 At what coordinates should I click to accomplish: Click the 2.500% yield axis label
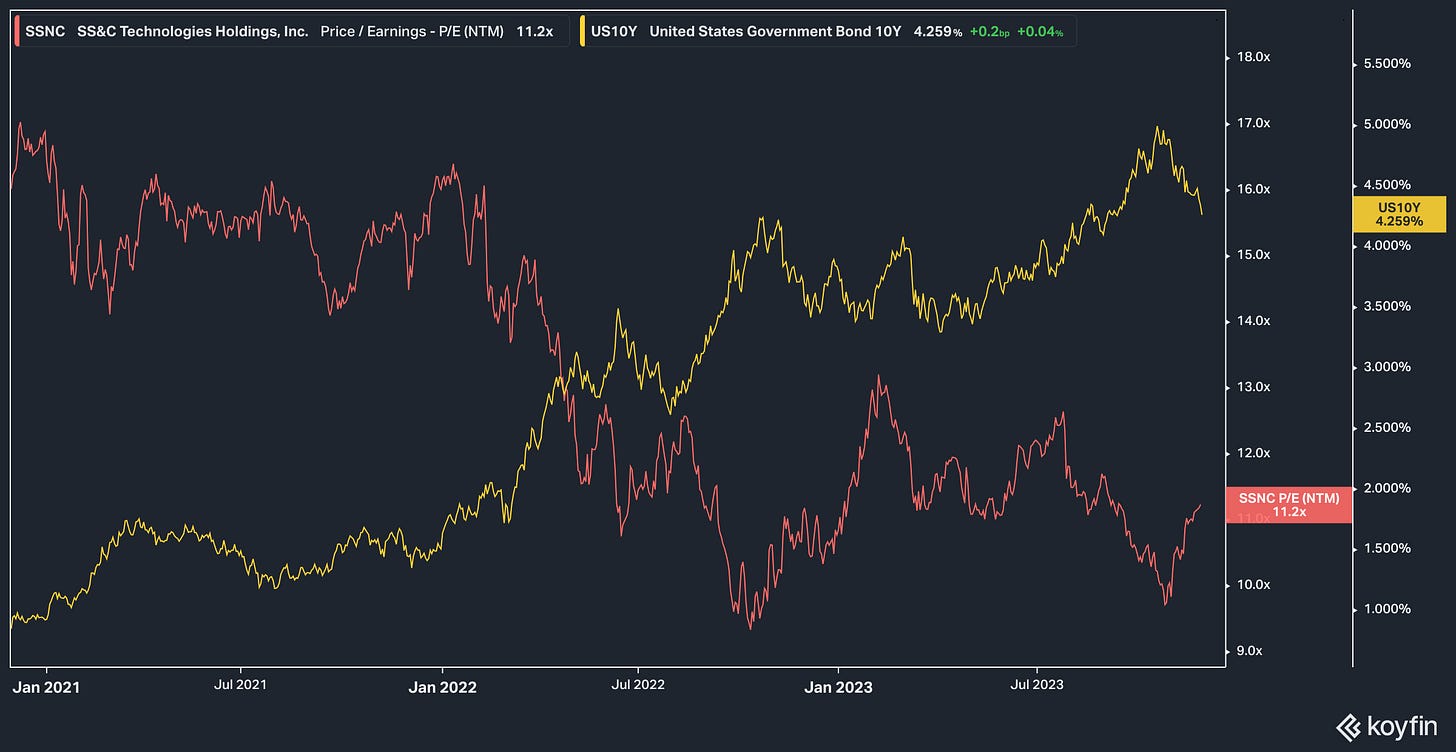(x=1389, y=427)
